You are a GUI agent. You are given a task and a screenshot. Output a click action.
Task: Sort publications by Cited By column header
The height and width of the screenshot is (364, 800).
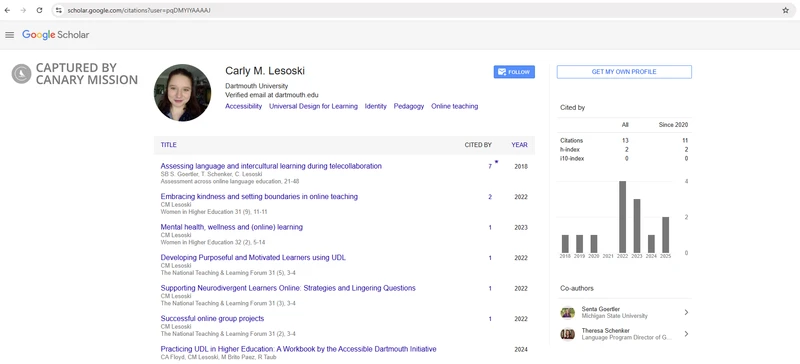(x=478, y=145)
